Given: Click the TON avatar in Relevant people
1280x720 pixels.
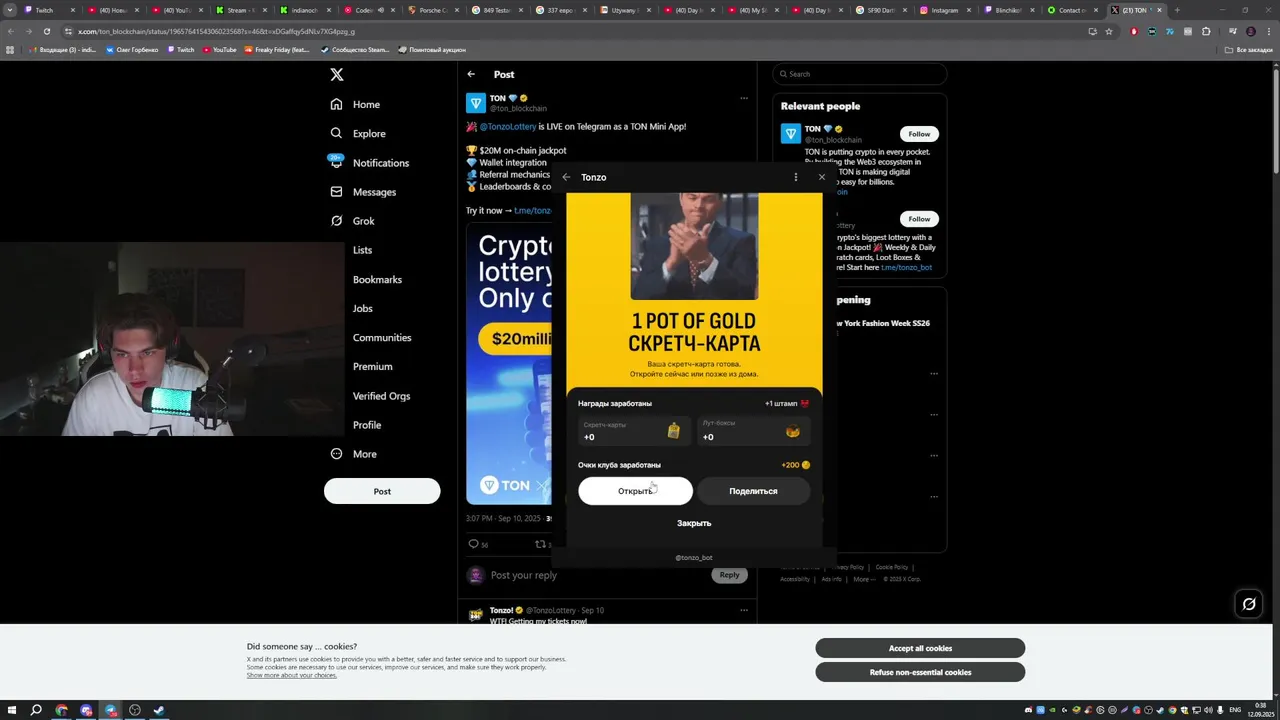Looking at the screenshot, I should tap(791, 134).
